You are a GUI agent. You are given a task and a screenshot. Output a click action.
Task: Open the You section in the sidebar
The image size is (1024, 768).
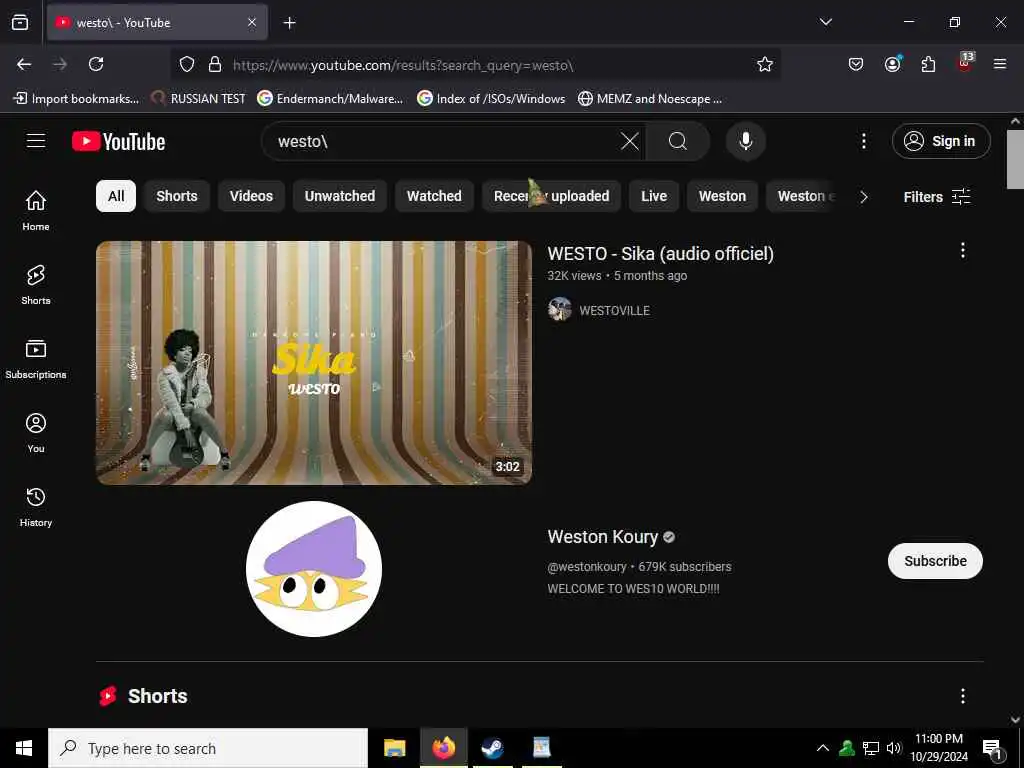36,432
